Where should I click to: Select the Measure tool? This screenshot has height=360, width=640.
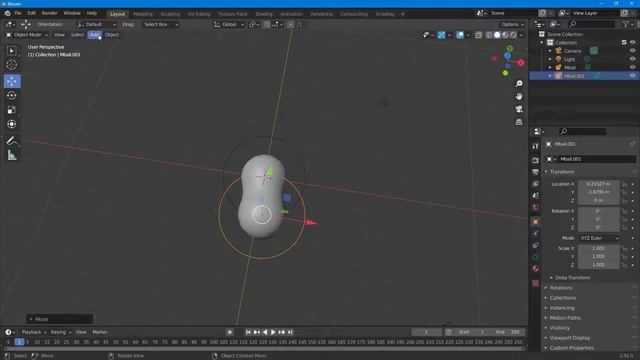12,155
